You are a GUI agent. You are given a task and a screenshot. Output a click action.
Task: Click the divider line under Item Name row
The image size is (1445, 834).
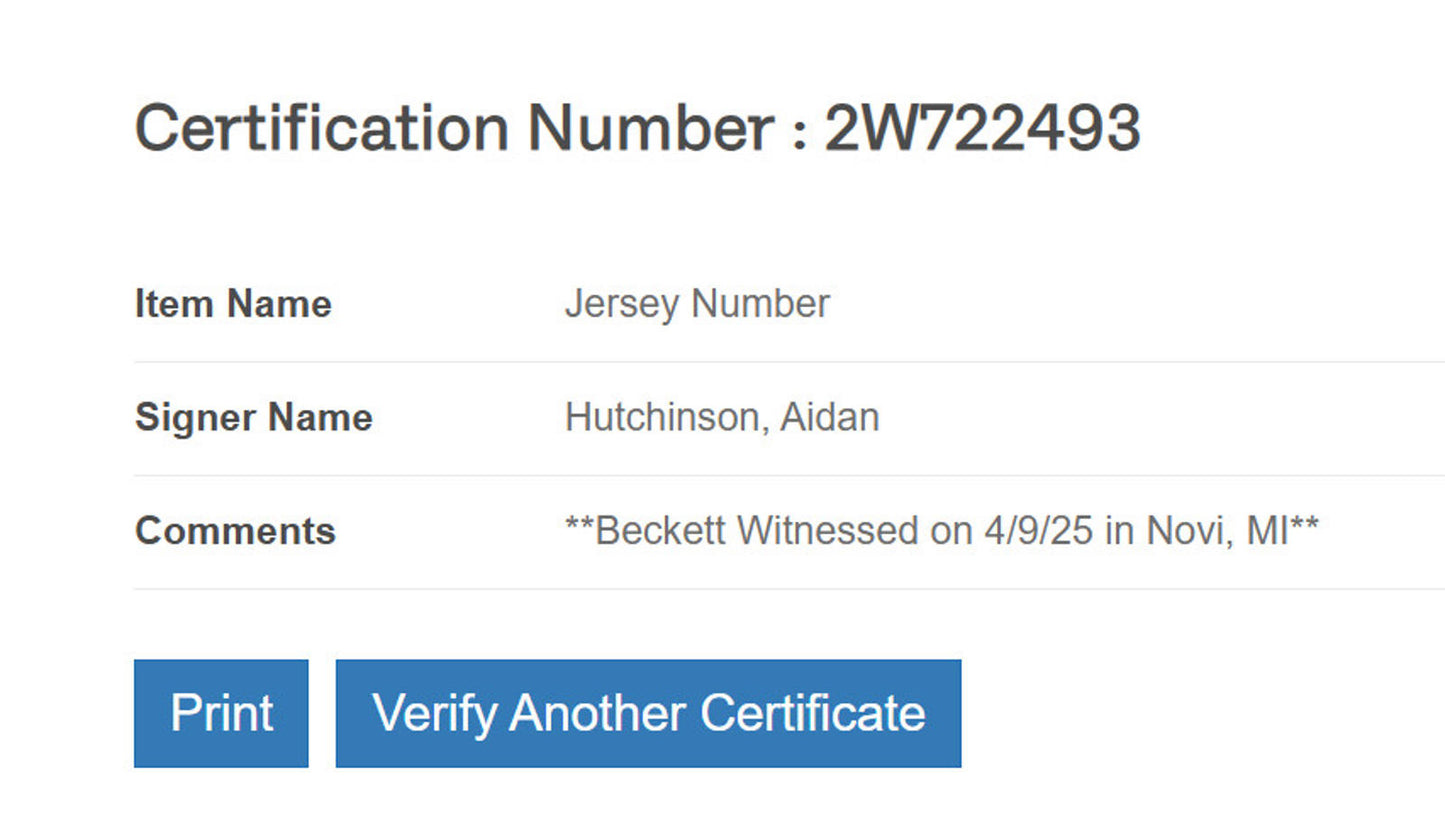(700, 361)
